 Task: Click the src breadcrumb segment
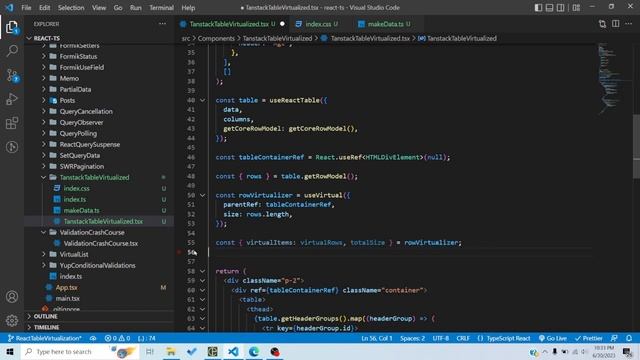[186, 38]
